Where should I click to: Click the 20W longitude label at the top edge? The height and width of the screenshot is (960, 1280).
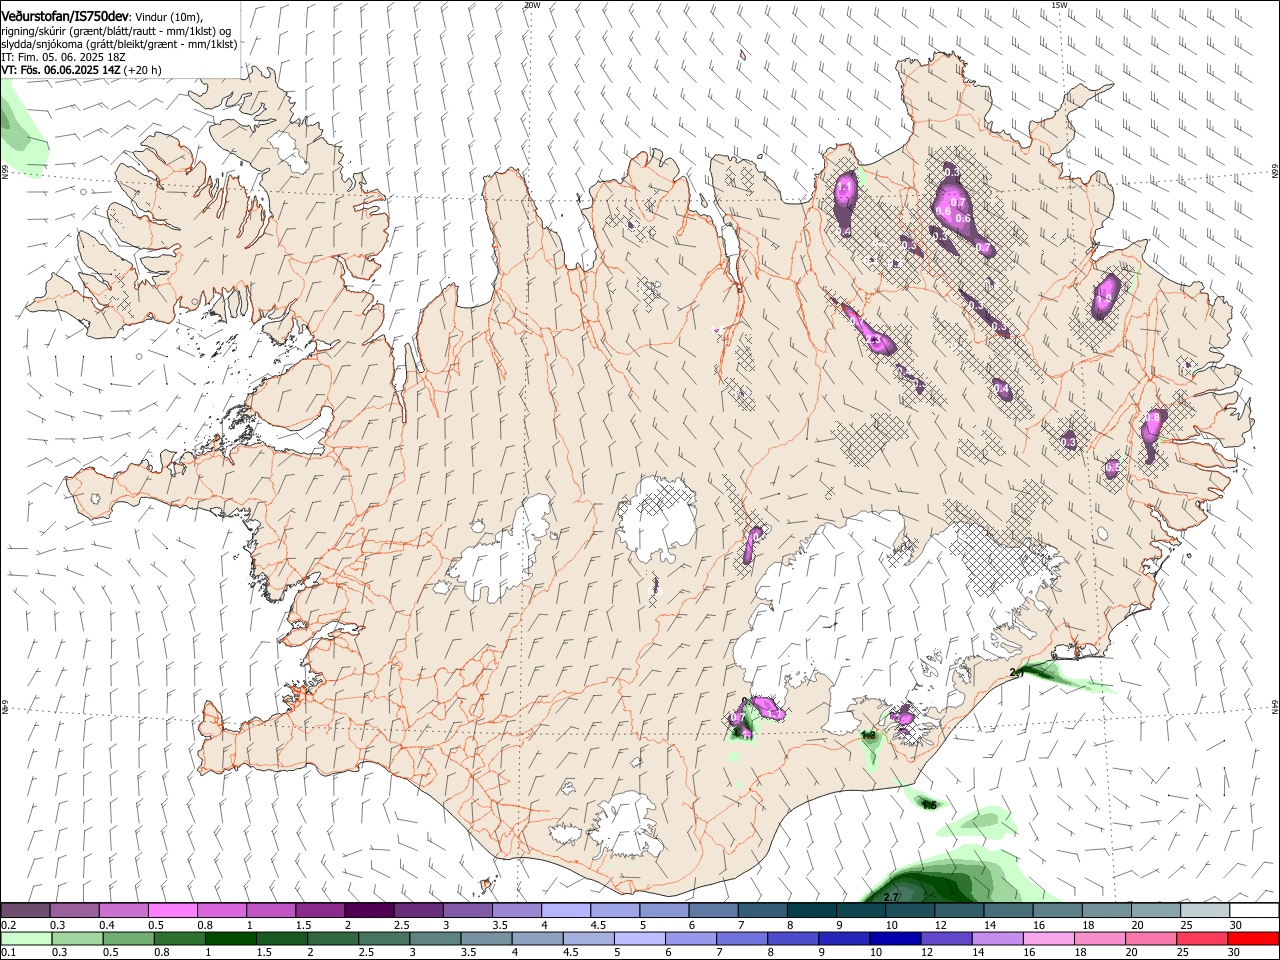pyautogui.click(x=532, y=5)
